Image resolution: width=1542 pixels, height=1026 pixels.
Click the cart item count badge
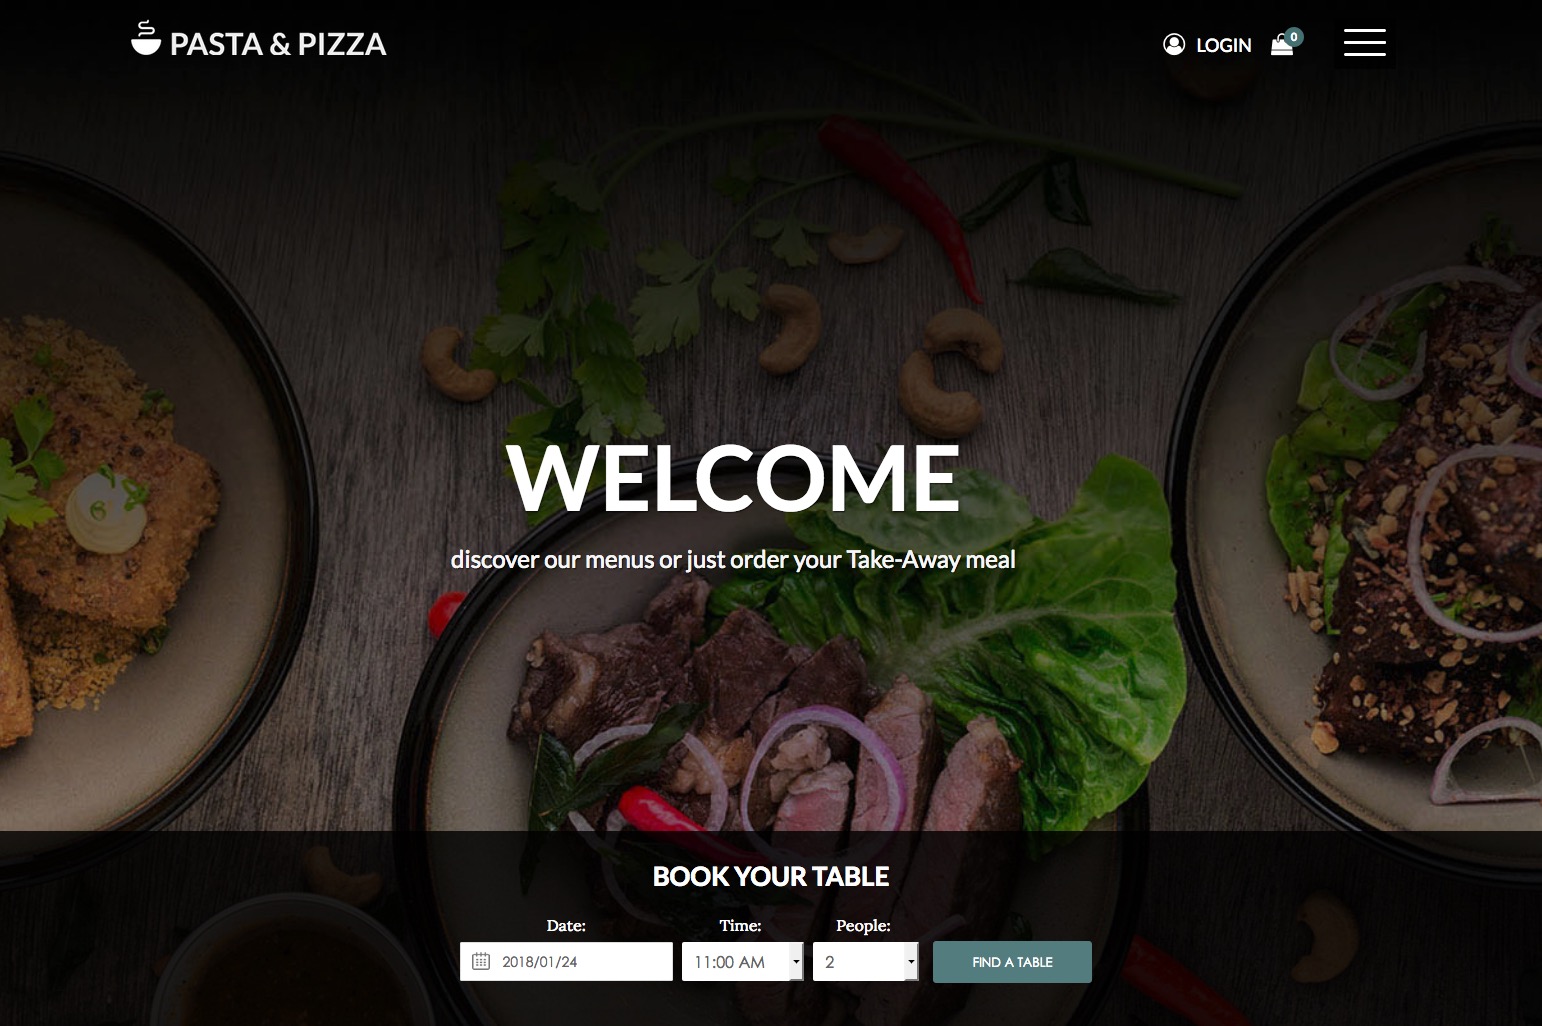coord(1294,37)
